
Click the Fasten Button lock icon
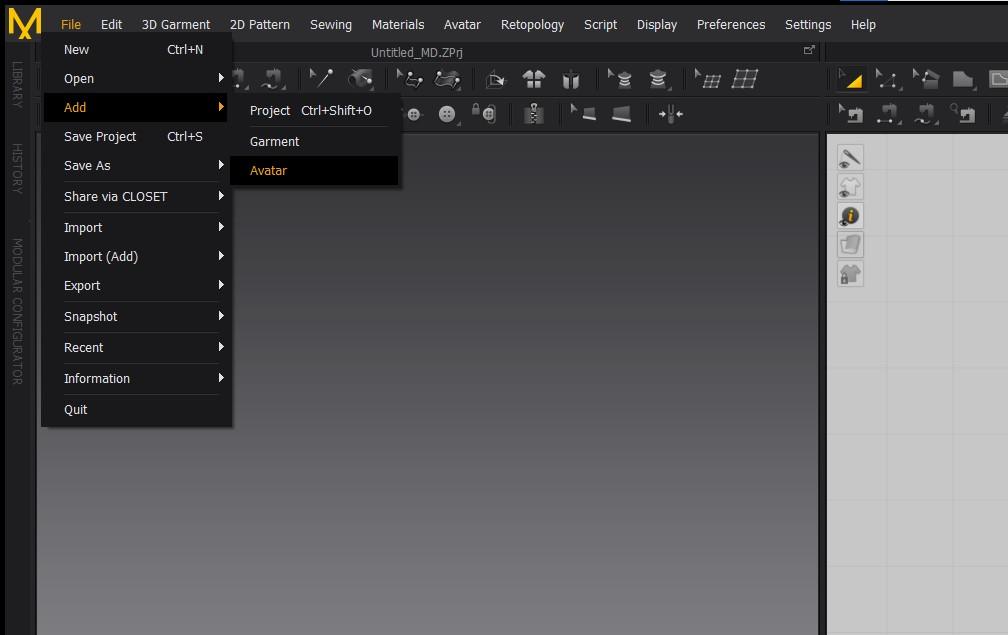(x=484, y=114)
